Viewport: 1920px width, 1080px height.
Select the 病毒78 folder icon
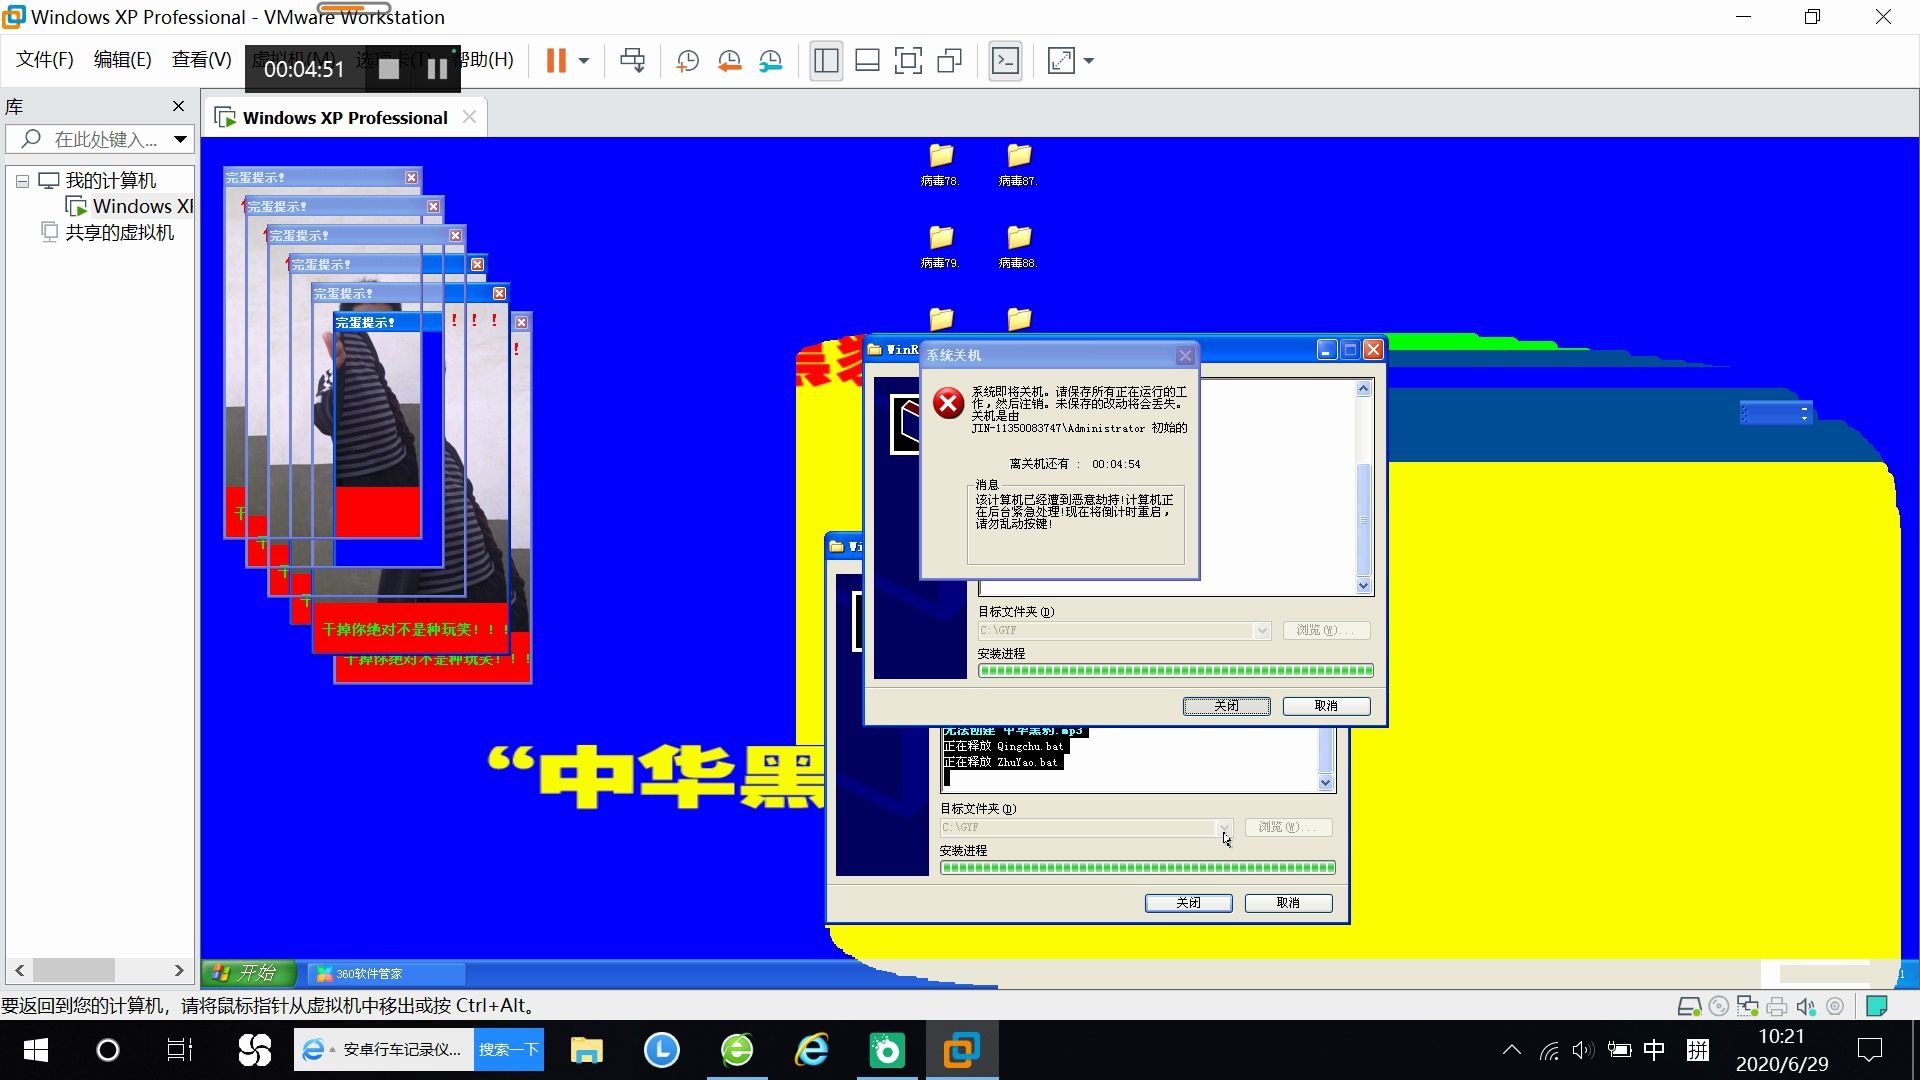(x=940, y=165)
